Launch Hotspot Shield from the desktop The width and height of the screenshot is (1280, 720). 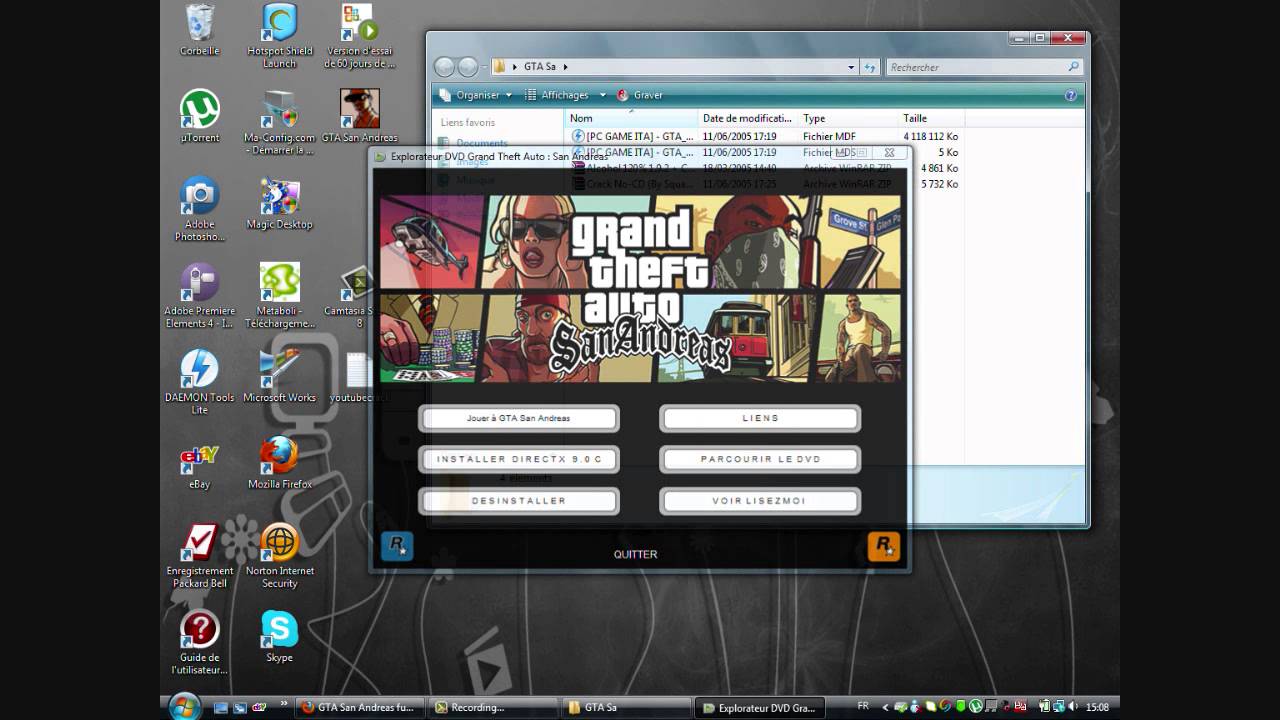click(279, 36)
